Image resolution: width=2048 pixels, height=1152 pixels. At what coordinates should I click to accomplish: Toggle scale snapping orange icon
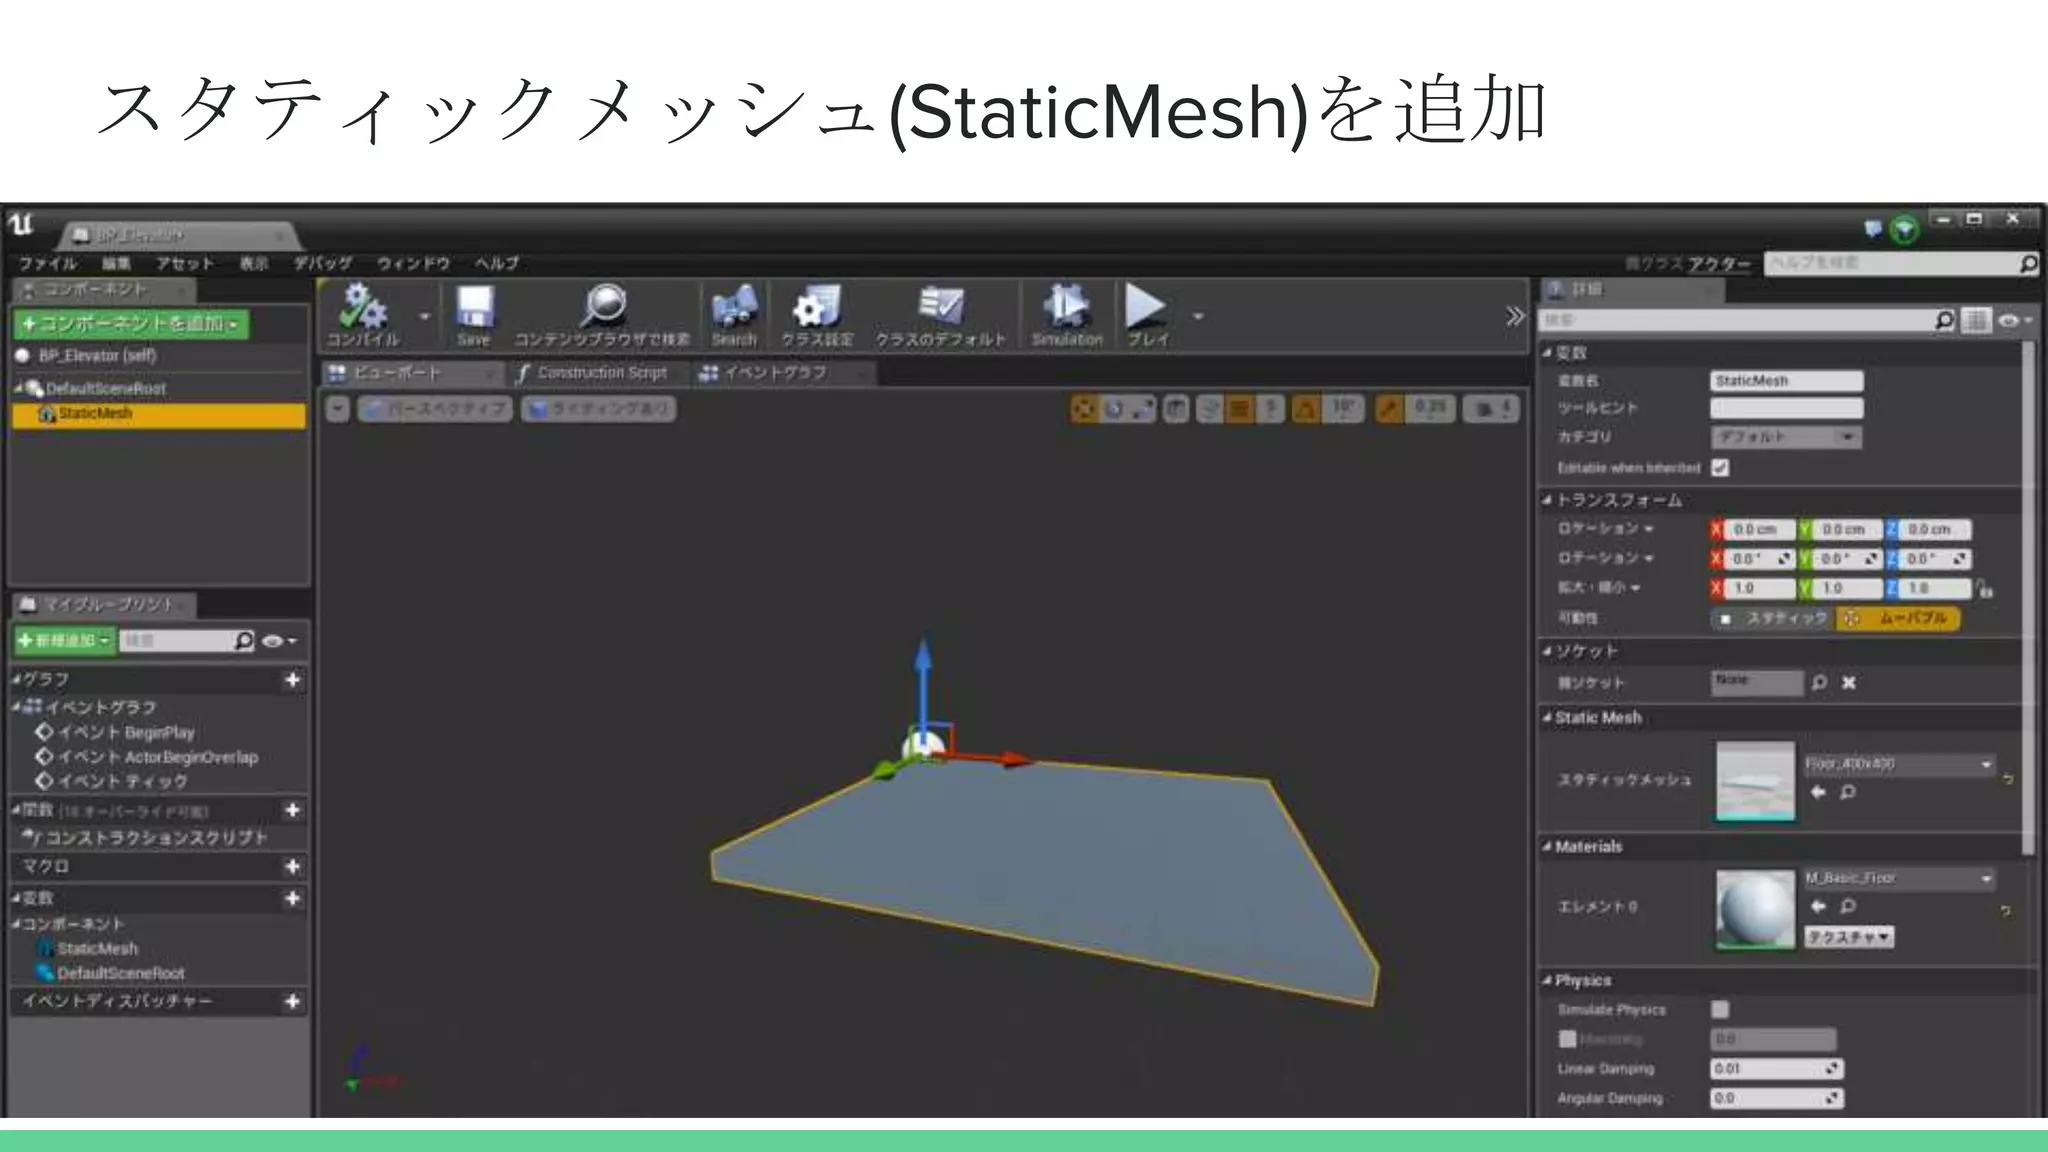[1389, 409]
